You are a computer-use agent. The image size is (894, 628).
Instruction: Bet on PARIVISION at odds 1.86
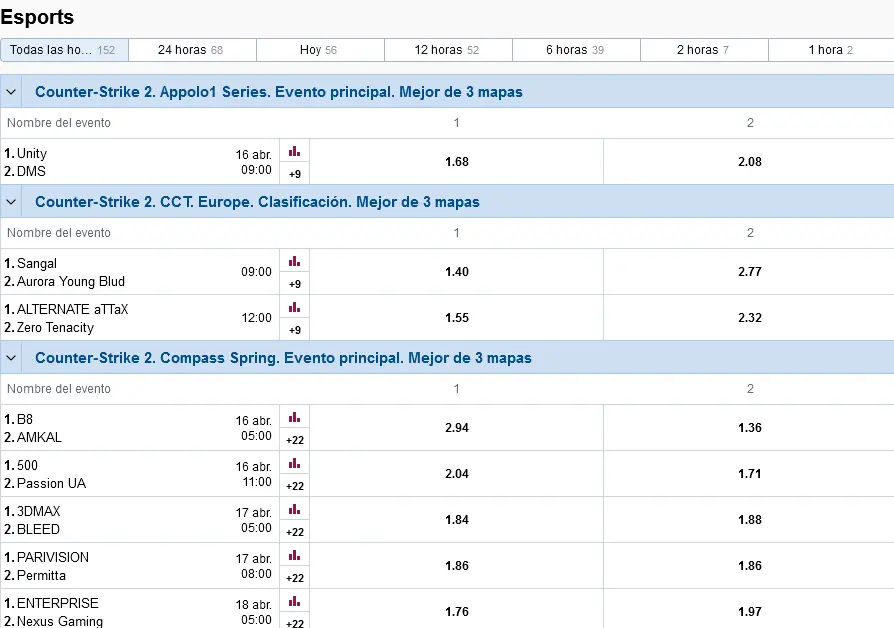click(x=457, y=566)
